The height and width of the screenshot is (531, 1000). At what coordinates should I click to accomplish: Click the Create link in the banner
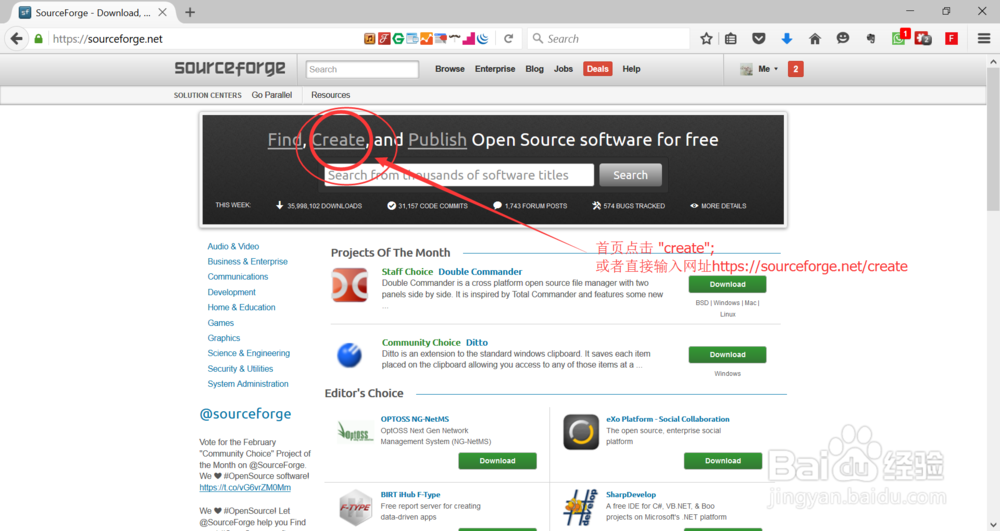[x=338, y=140]
